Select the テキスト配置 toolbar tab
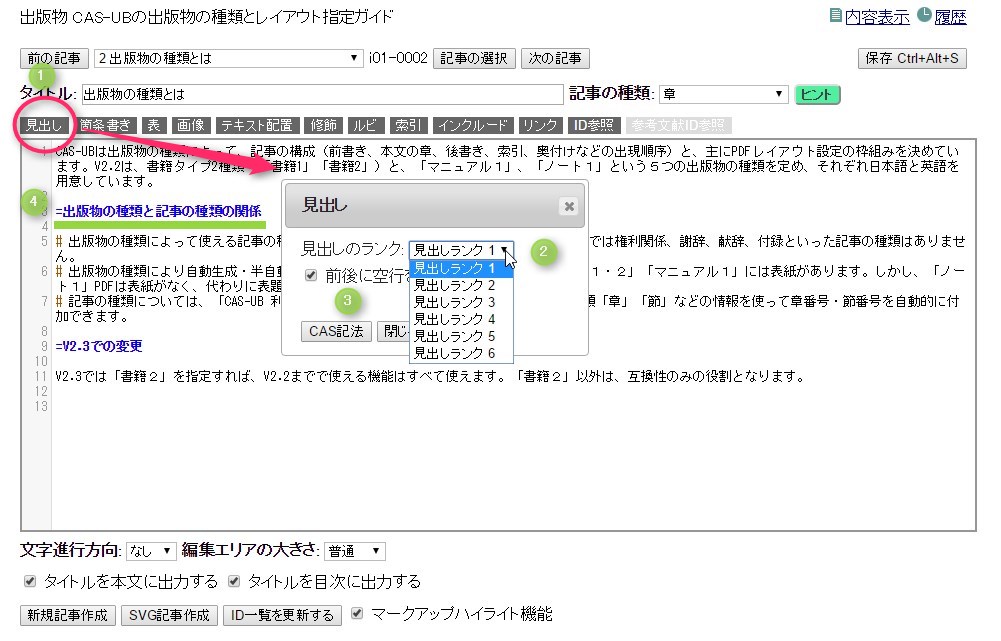The image size is (1001, 641). [257, 125]
